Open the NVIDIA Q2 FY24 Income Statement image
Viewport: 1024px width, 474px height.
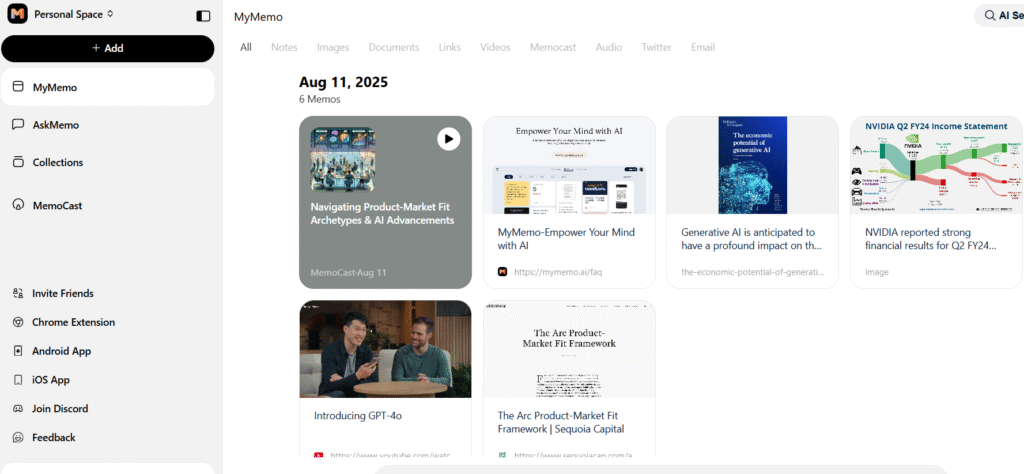tap(936, 165)
